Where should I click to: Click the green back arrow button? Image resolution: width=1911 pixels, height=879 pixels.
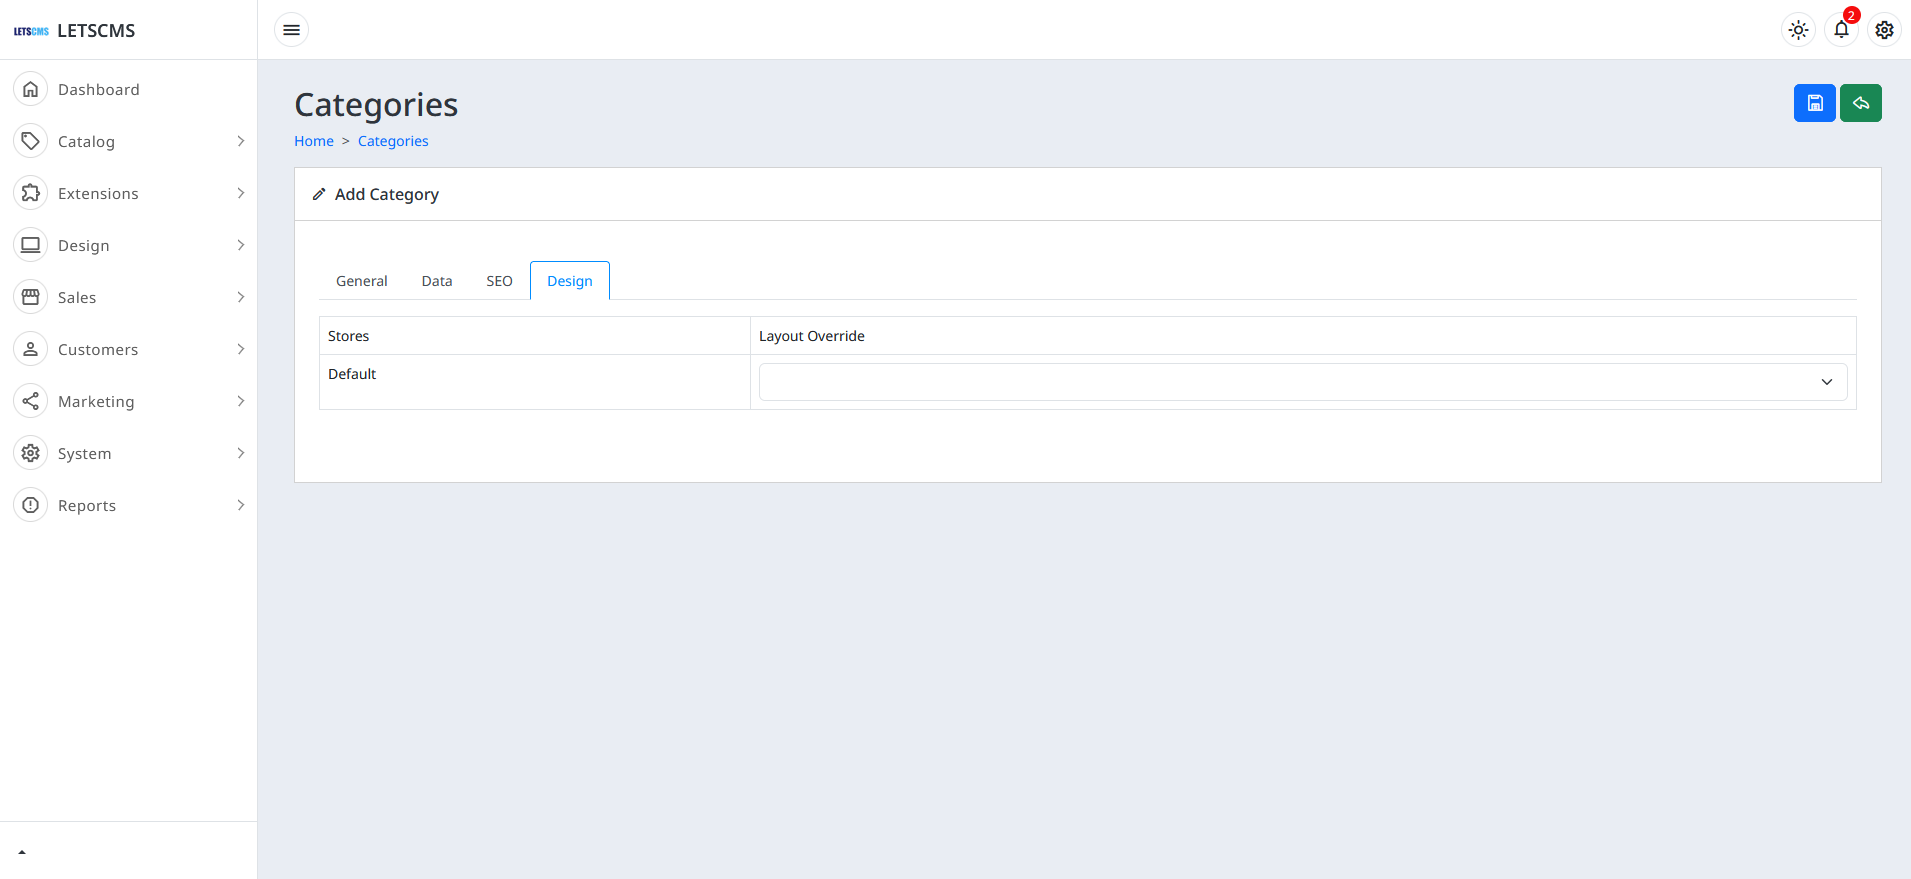pyautogui.click(x=1860, y=103)
